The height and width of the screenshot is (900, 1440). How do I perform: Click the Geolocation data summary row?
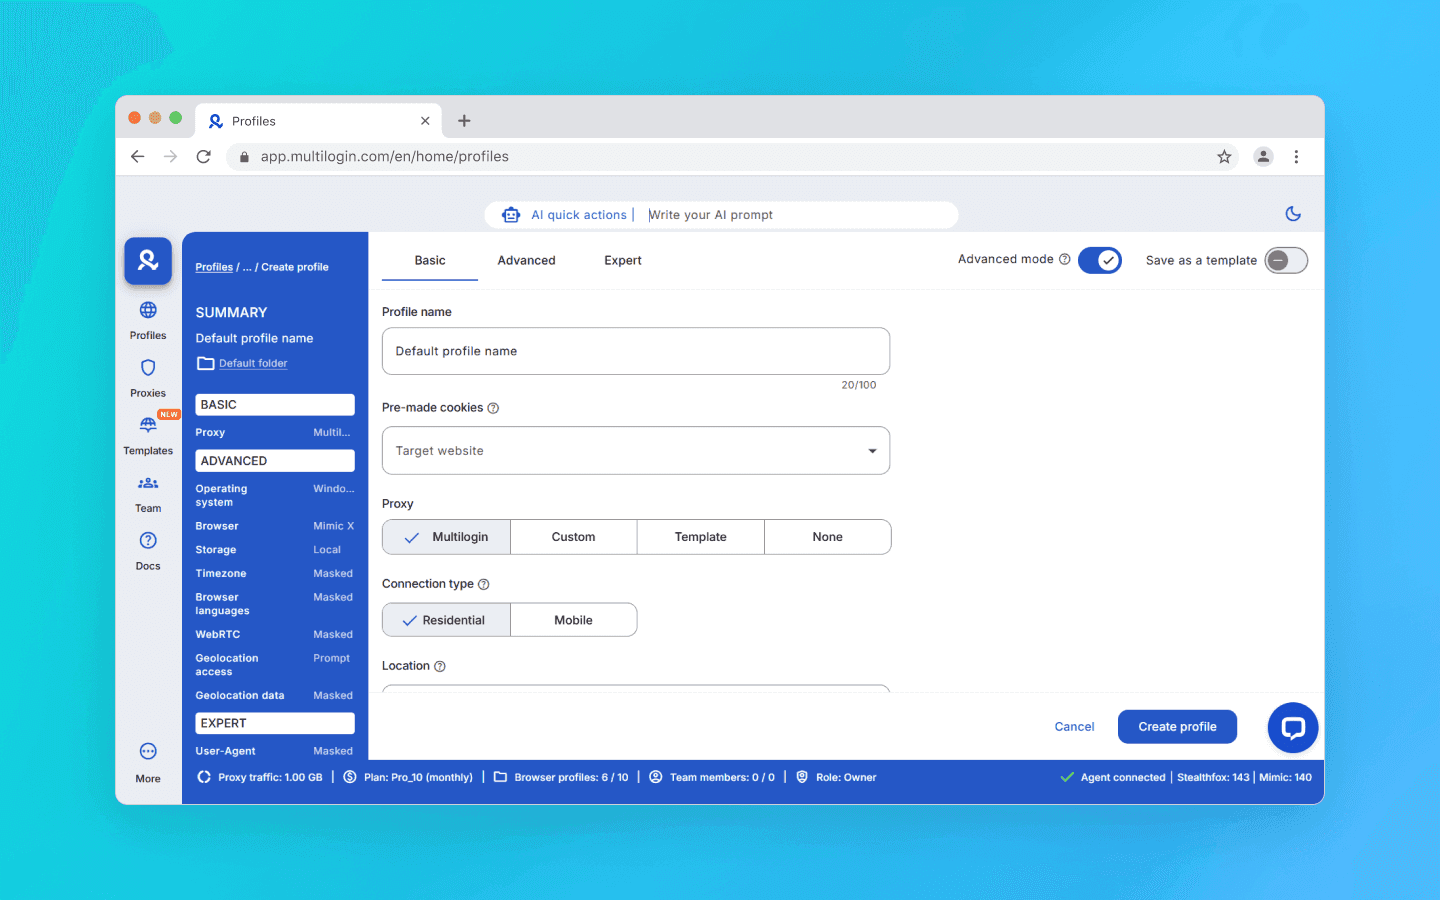275,696
